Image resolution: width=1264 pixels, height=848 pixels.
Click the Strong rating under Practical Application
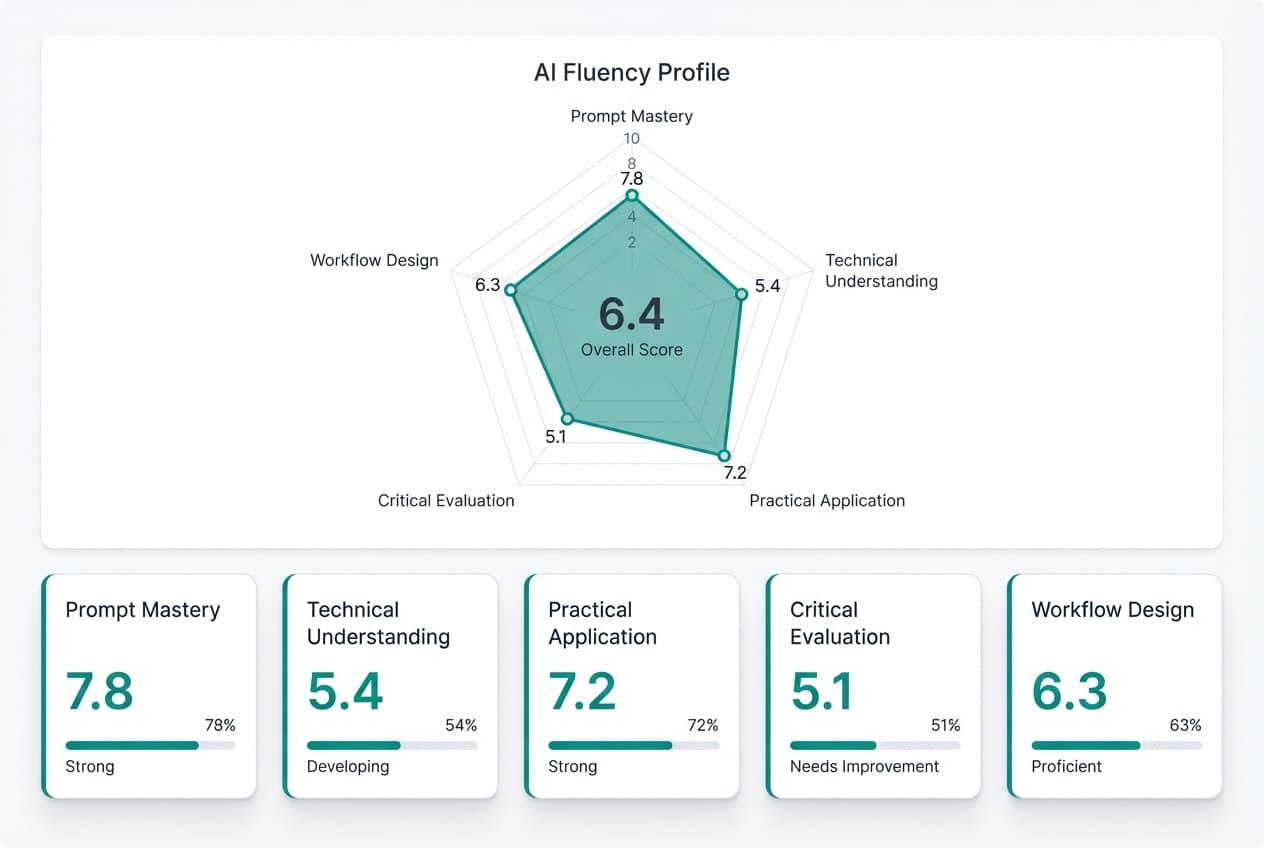(x=573, y=767)
